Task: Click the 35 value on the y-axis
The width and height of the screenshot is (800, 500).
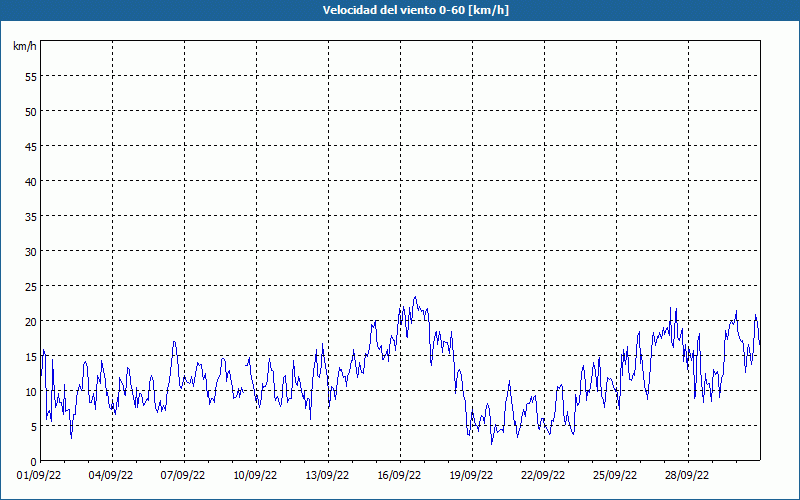Action: [31, 217]
